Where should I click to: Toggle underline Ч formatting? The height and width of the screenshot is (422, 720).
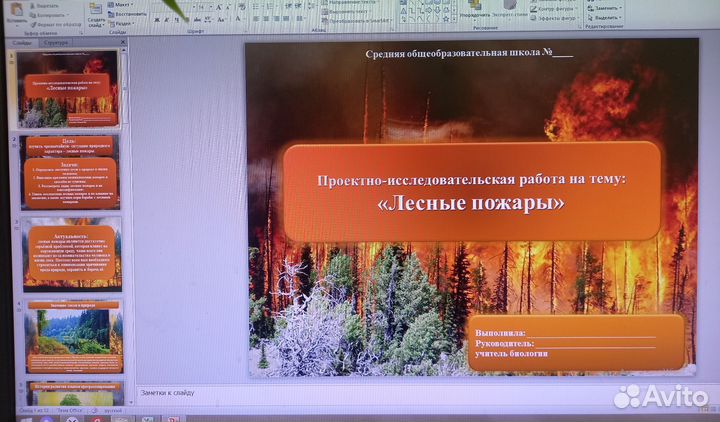coord(176,20)
